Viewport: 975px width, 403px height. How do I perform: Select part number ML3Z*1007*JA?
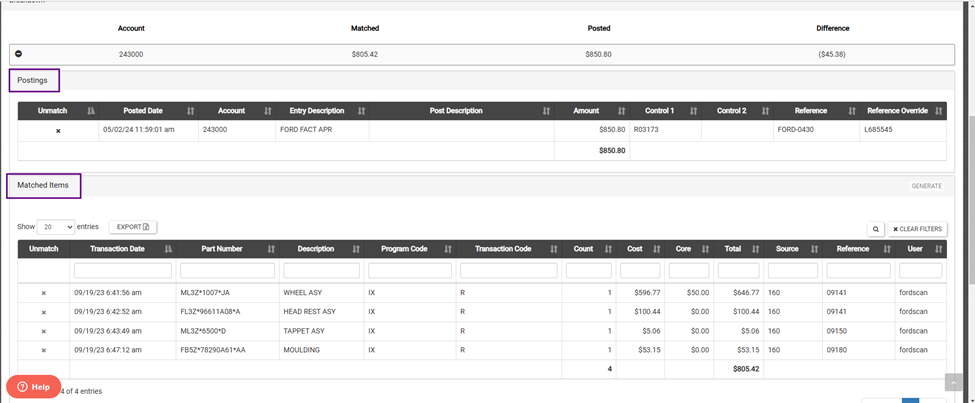coord(205,292)
